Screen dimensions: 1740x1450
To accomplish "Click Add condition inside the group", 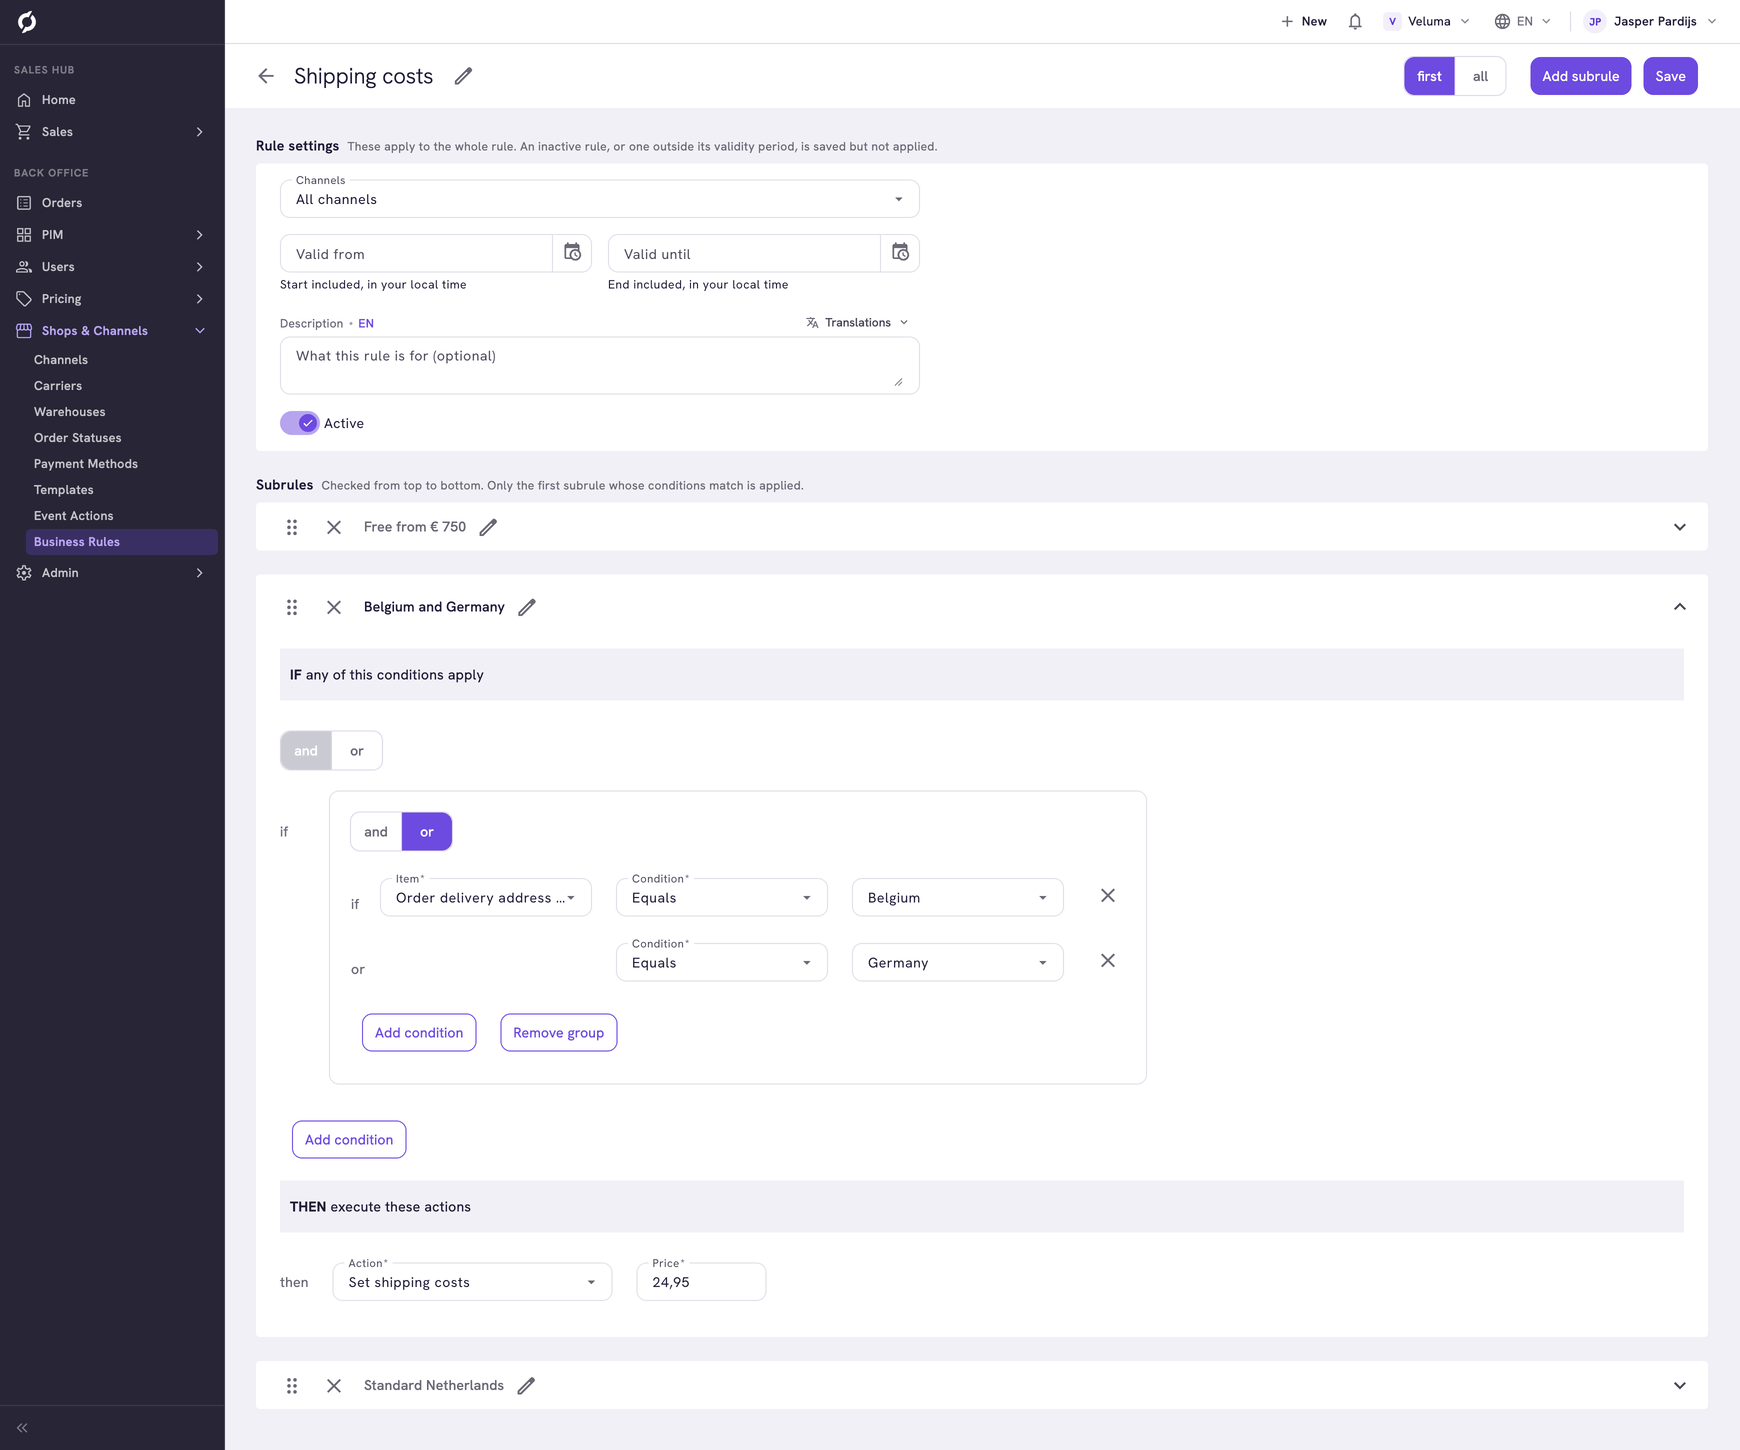I will point(419,1033).
